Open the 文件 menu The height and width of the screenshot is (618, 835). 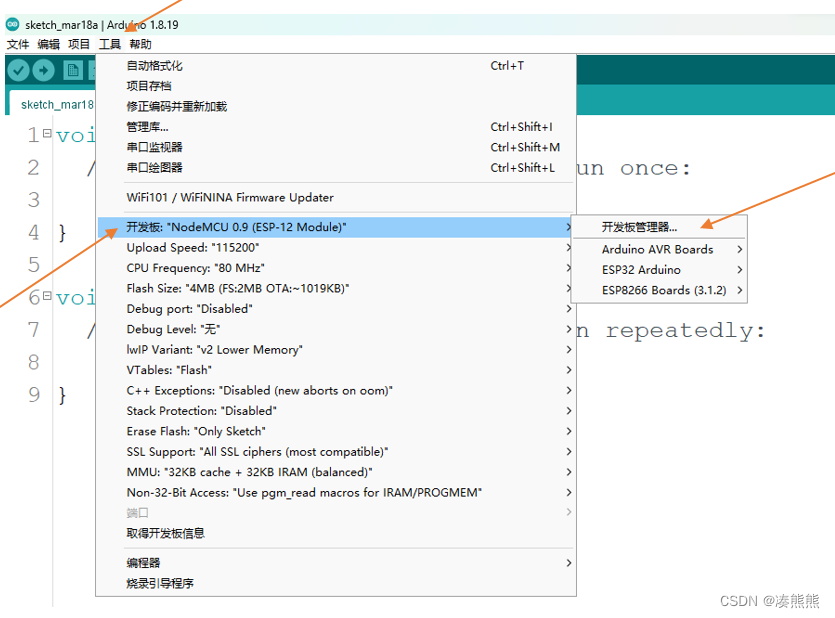pyautogui.click(x=18, y=44)
